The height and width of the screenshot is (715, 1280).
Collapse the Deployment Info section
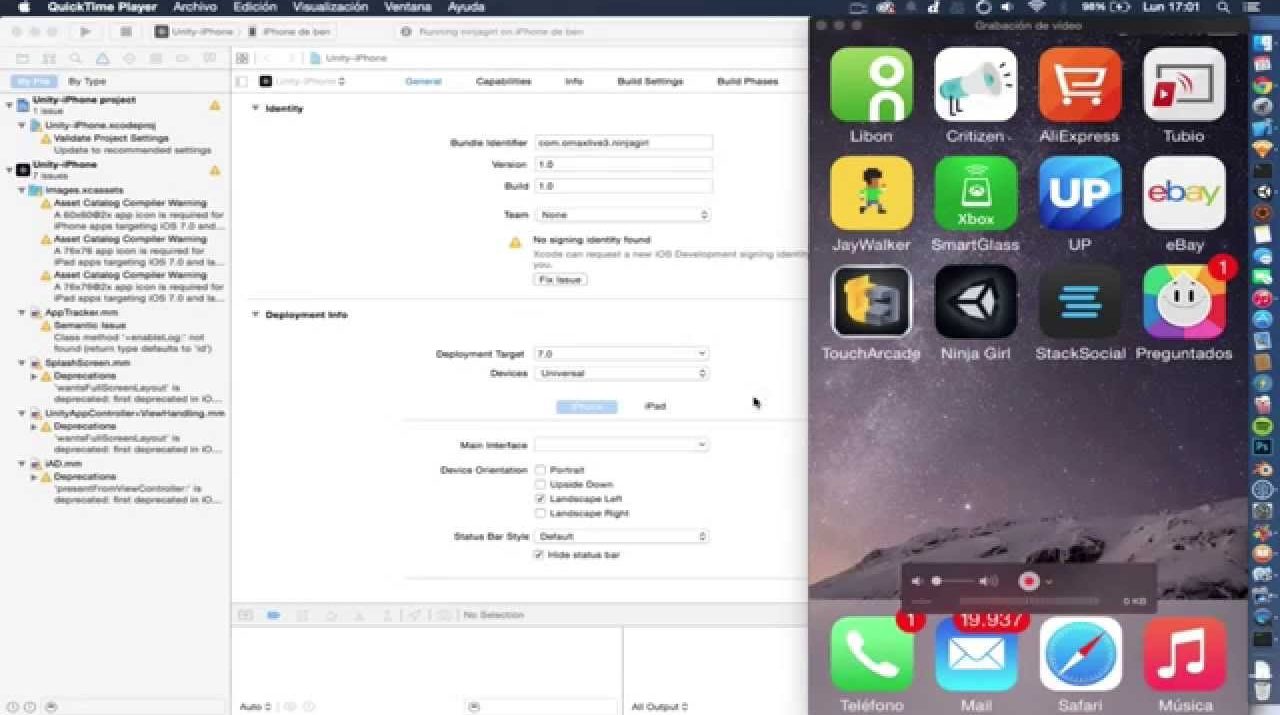coord(255,315)
